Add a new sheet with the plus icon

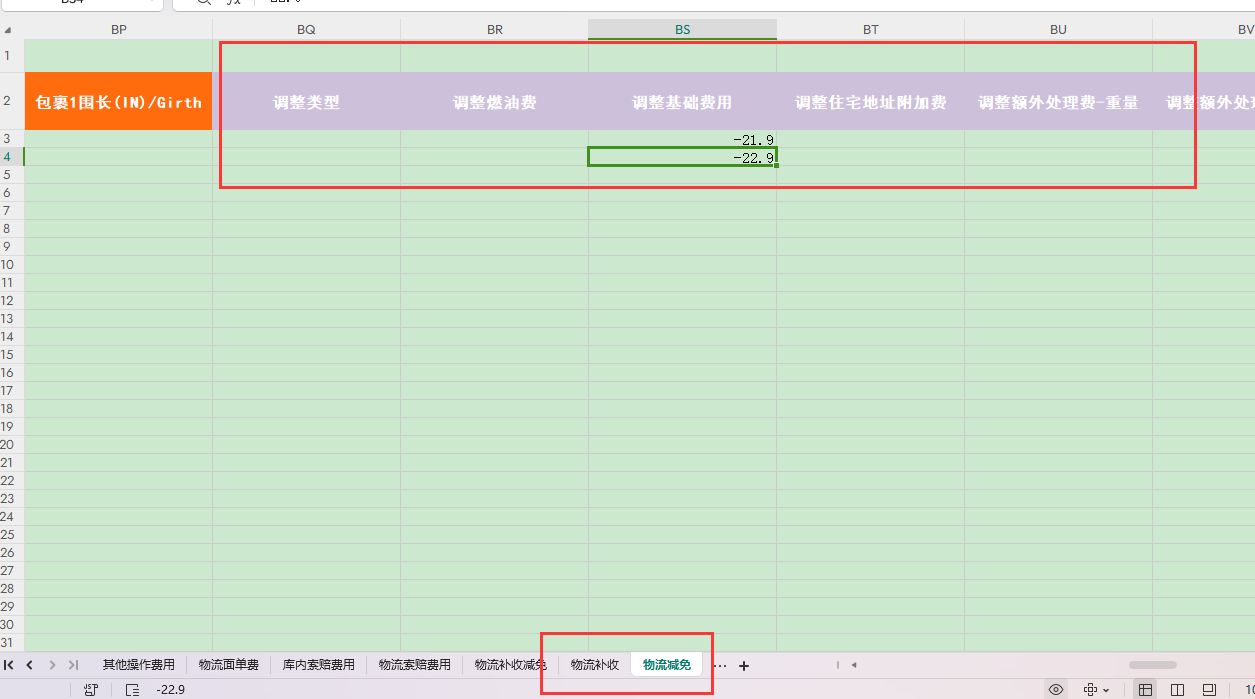pos(744,665)
